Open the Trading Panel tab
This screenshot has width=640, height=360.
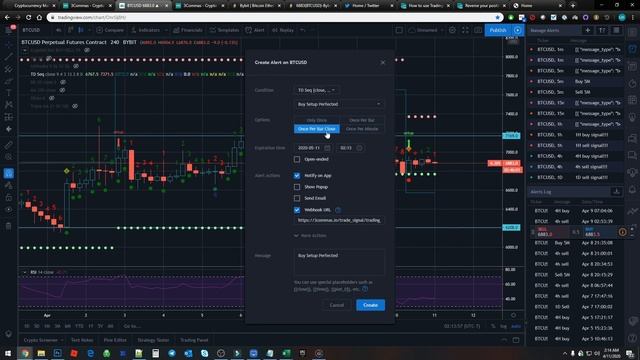coord(194,340)
